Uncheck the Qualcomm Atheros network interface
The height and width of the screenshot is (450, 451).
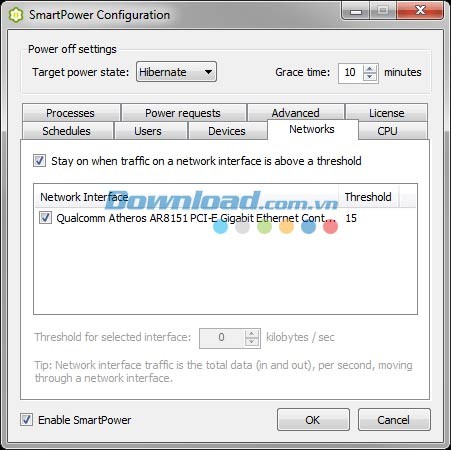coord(45,218)
